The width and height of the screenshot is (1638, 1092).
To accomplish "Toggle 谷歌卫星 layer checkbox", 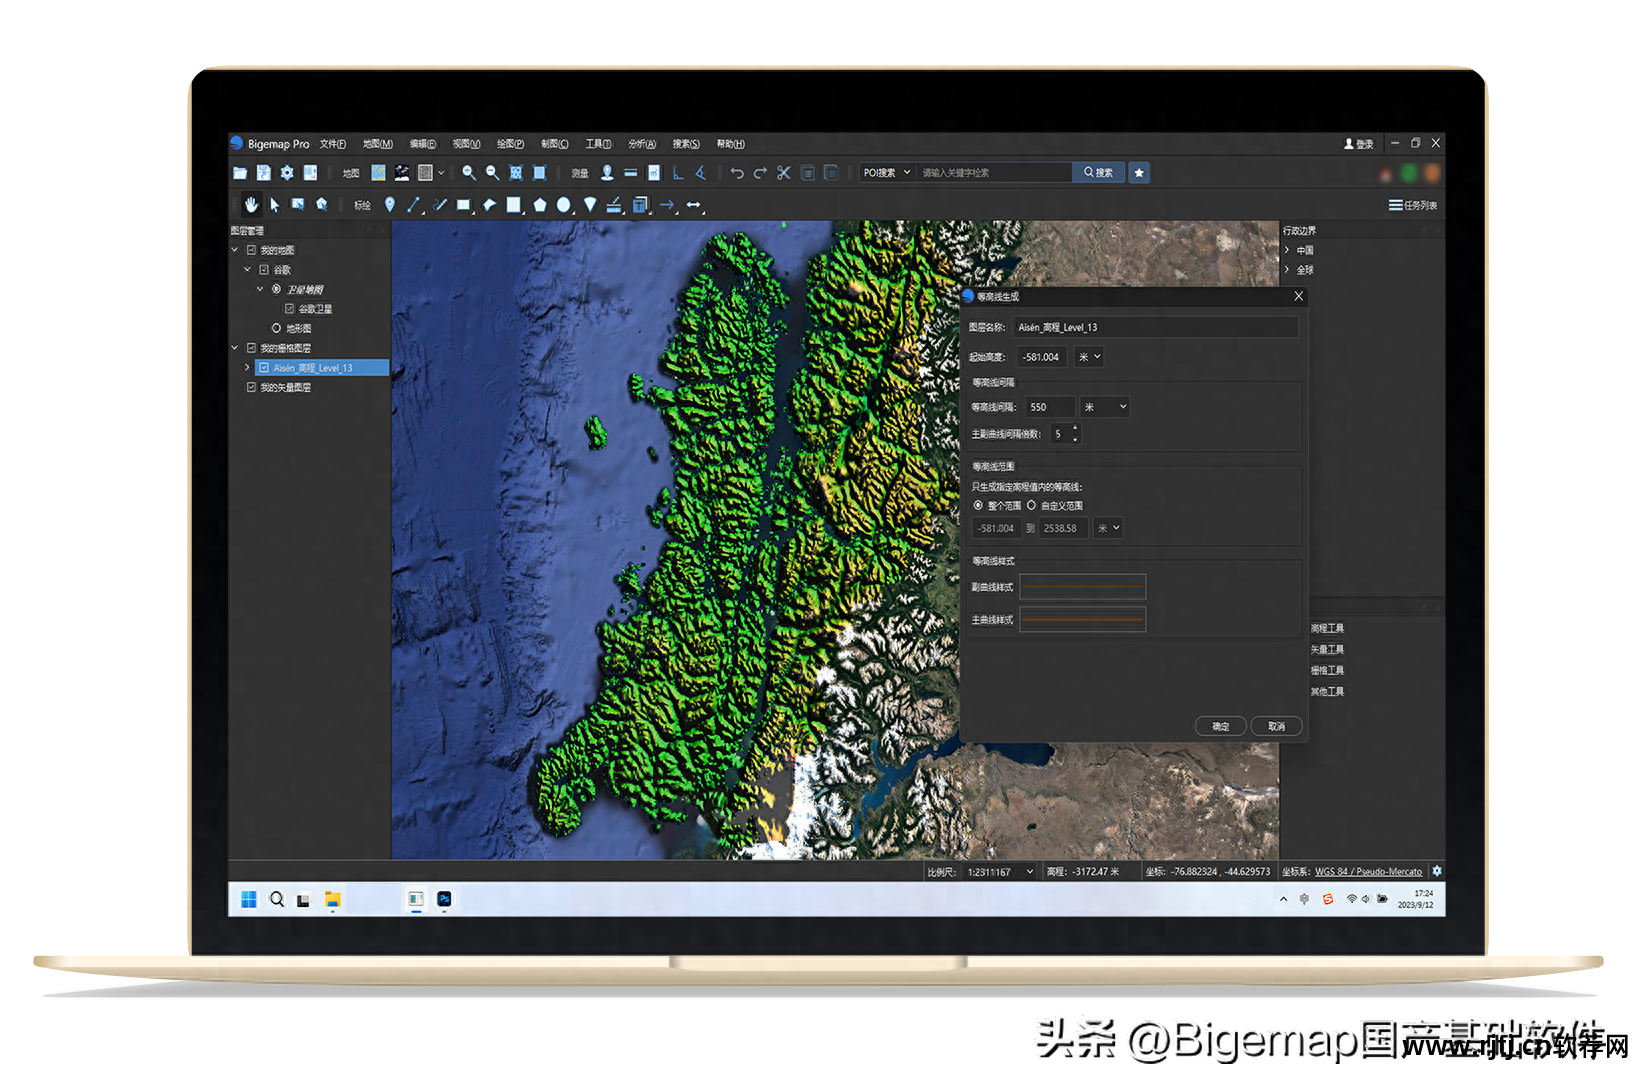I will 290,309.
